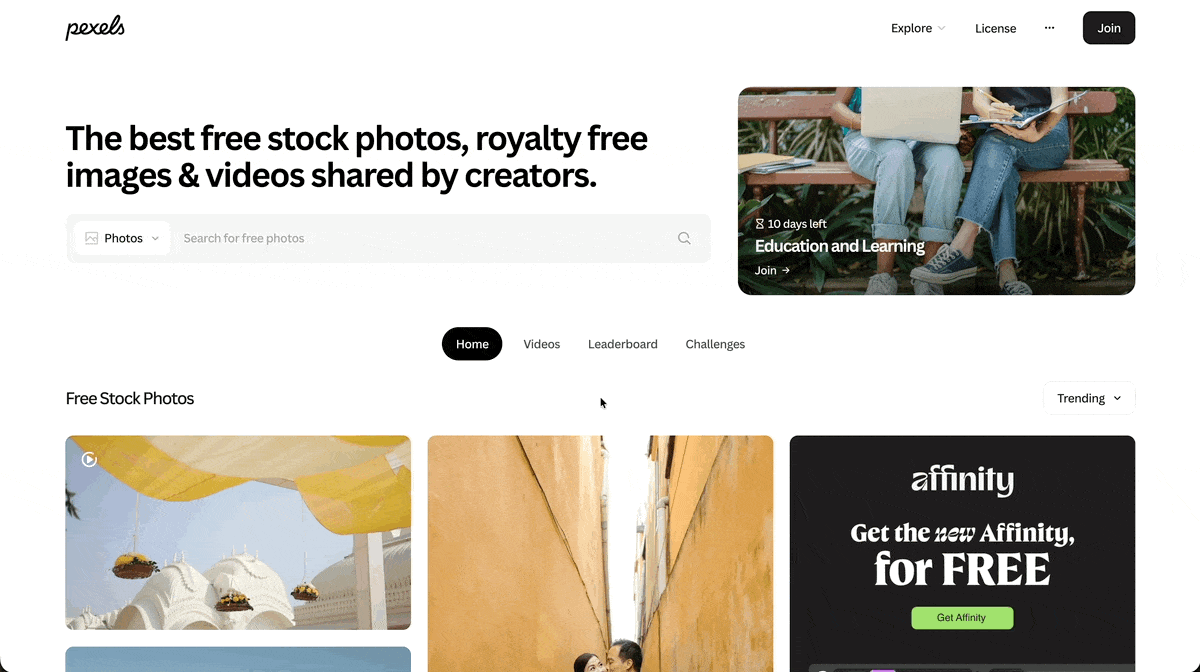Image resolution: width=1200 pixels, height=672 pixels.
Task: Open the Photos search type dropdown
Action: [122, 238]
